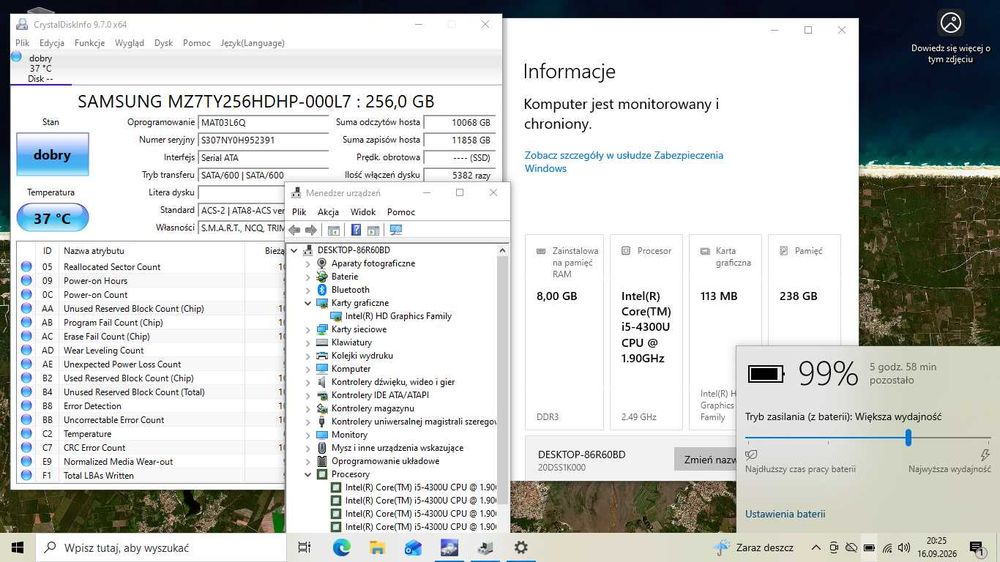Click the Meet Now camera tray icon
The image size is (1000, 562).
834,548
